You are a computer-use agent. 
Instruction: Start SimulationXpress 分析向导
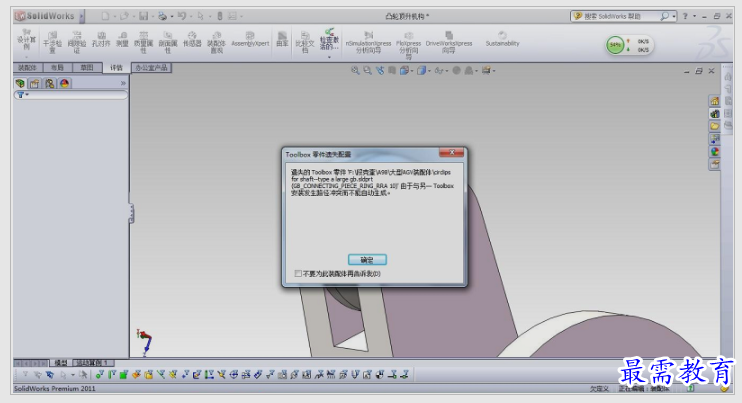368,42
